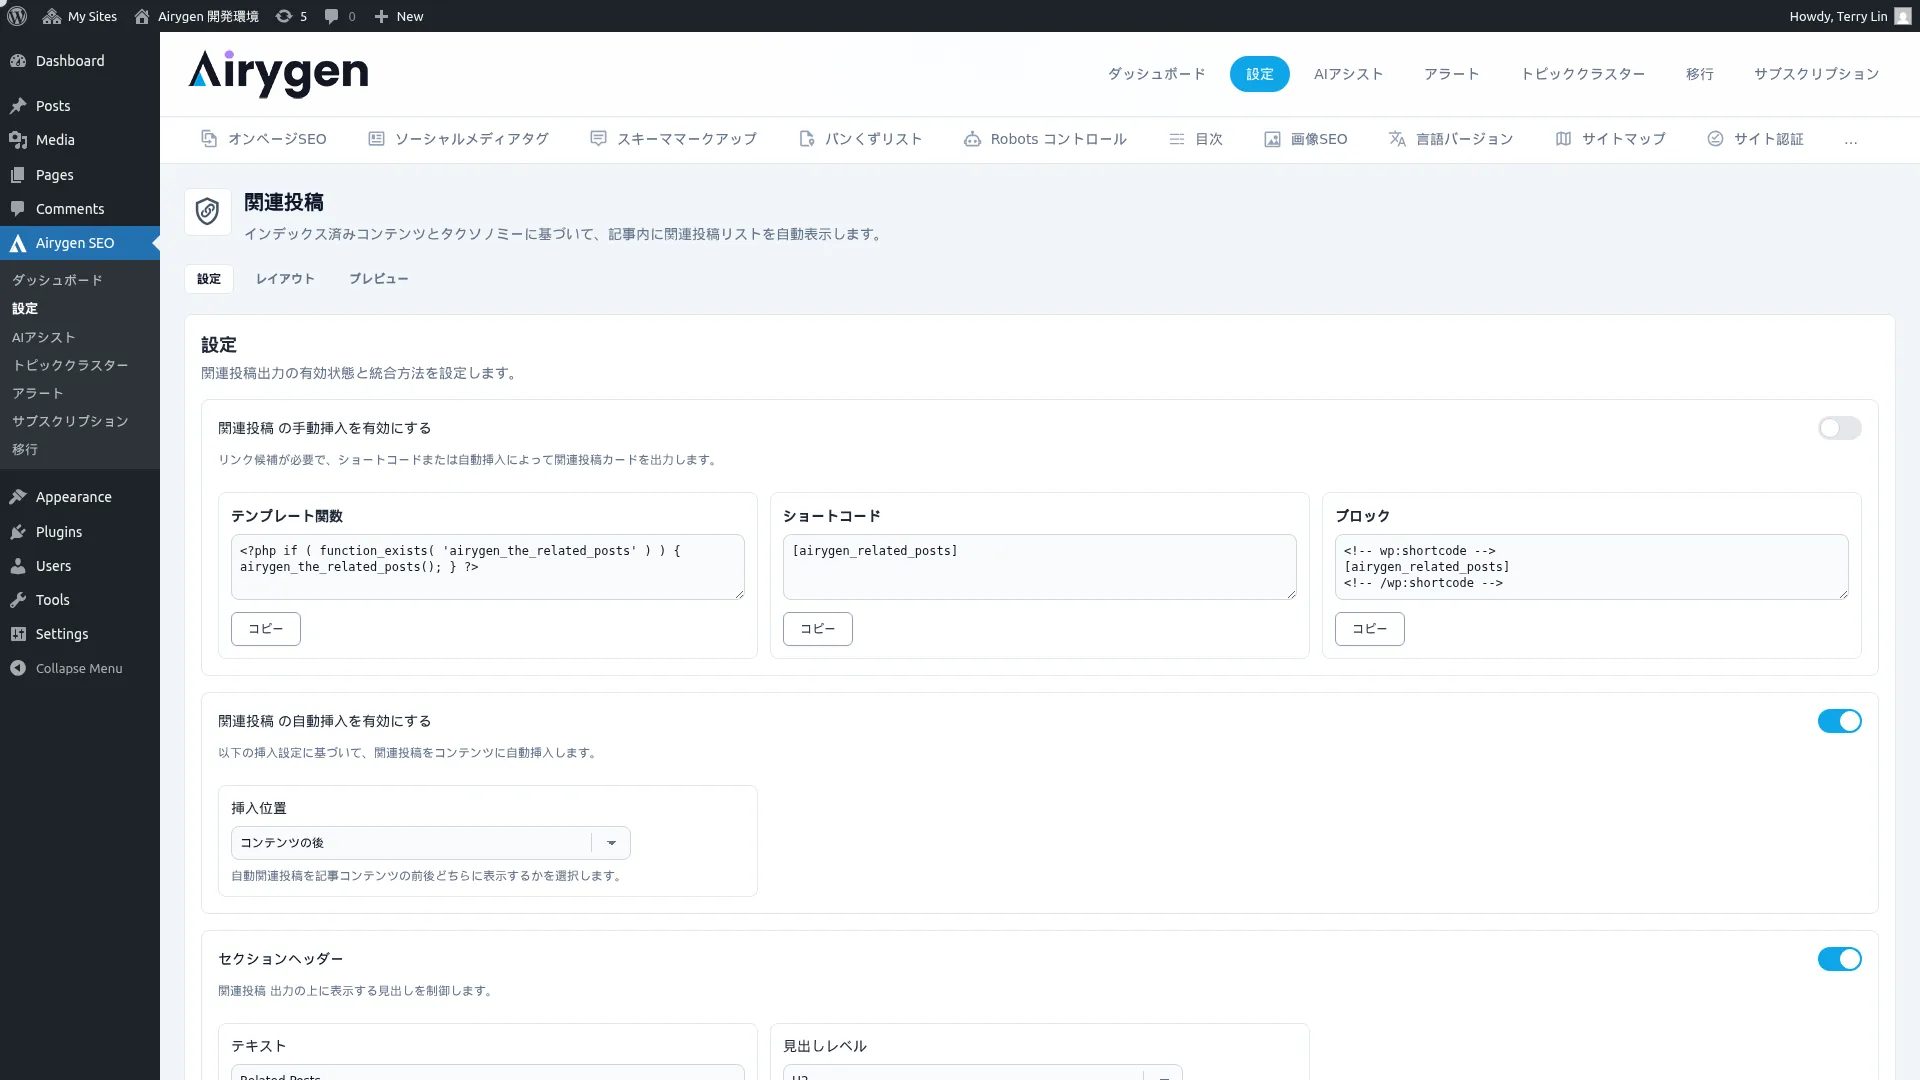This screenshot has height=1080, width=1920.
Task: Open the My Sites menu
Action: tap(80, 16)
